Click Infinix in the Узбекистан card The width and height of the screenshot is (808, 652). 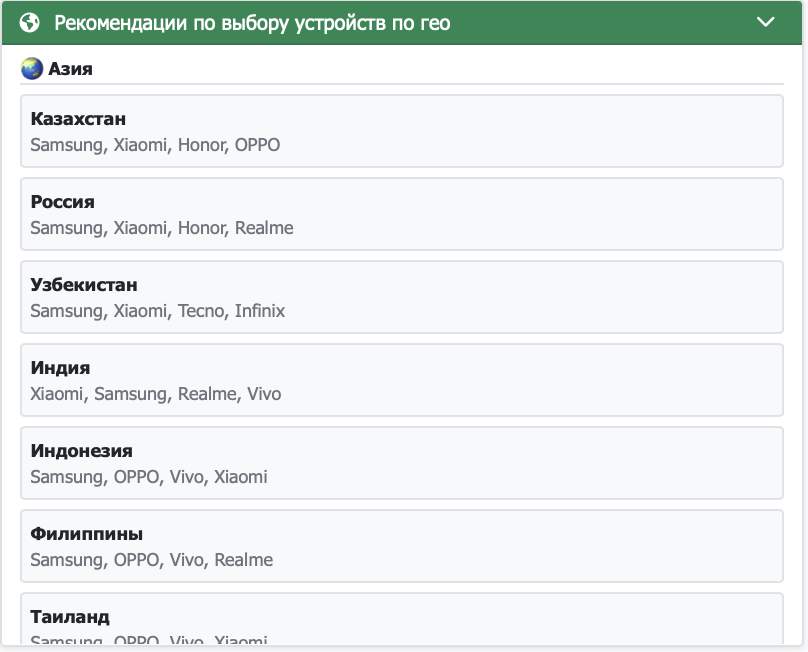coord(260,311)
